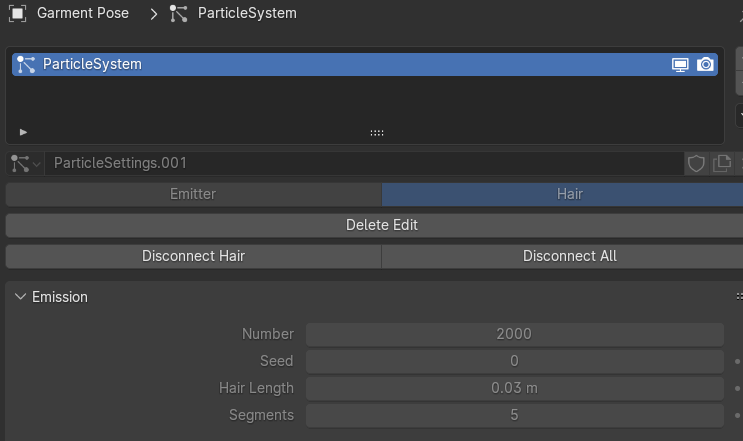The width and height of the screenshot is (743, 441).
Task: Click the particle icon in the ParticleSystem list row
Action: 26,64
